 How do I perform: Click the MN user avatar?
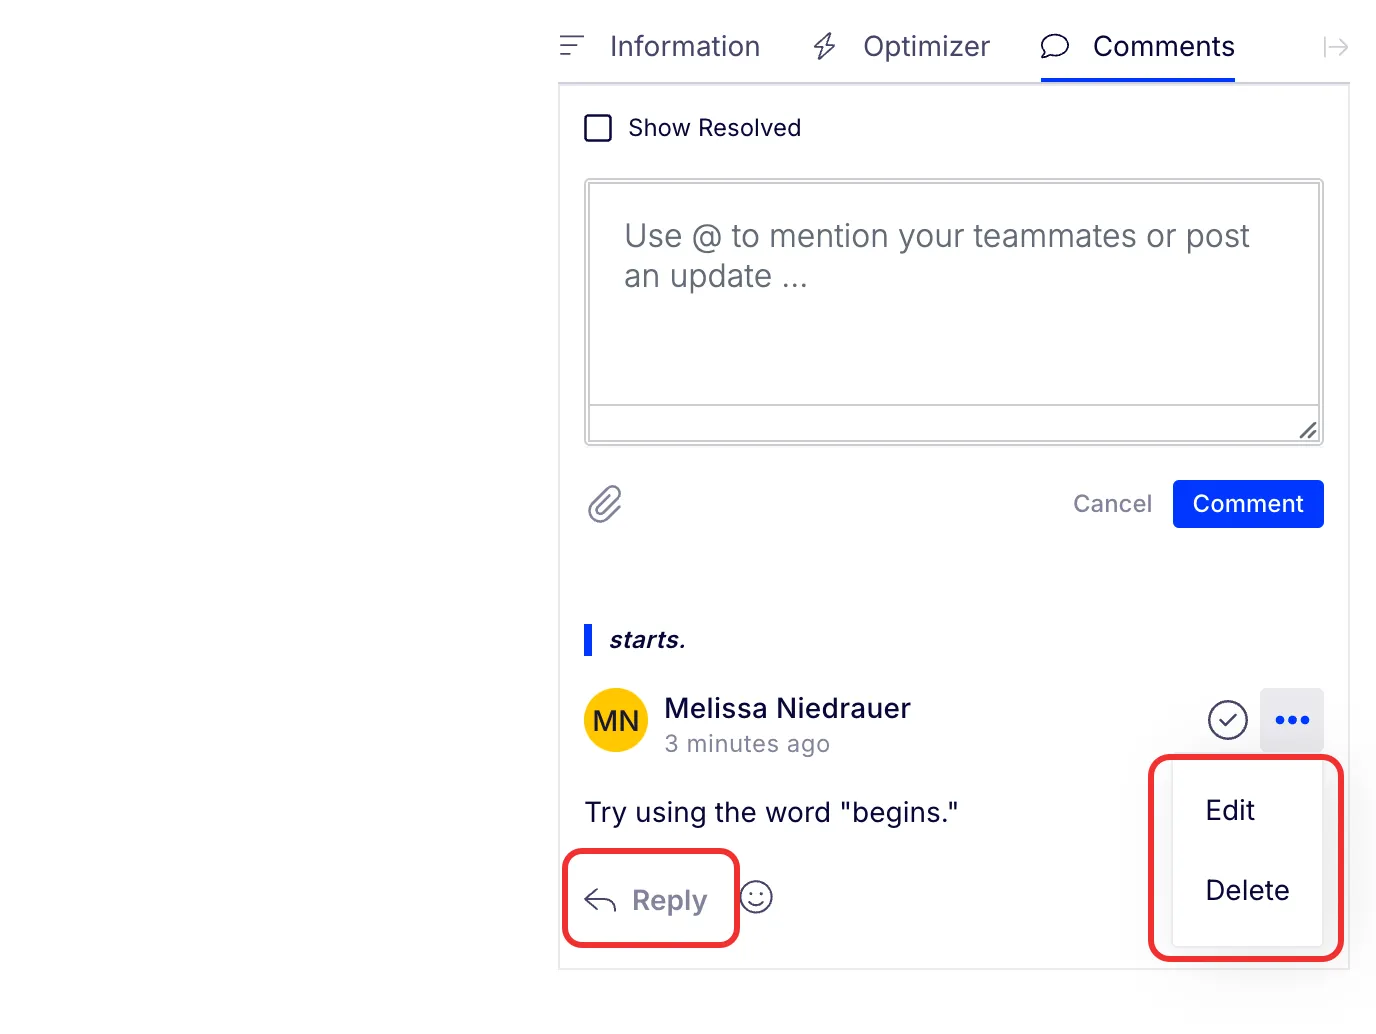616,720
